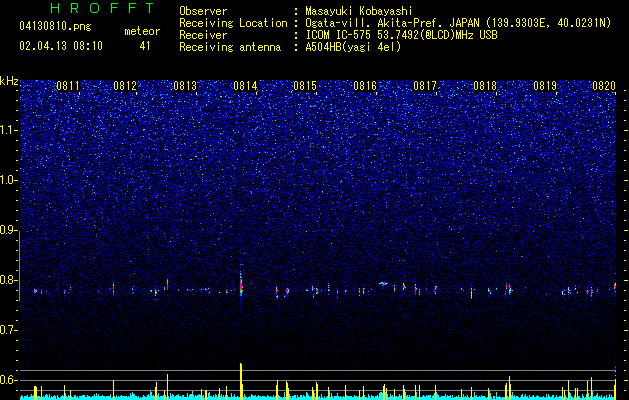Click the meteor count label
This screenshot has width=629, height=400.
(142, 31)
